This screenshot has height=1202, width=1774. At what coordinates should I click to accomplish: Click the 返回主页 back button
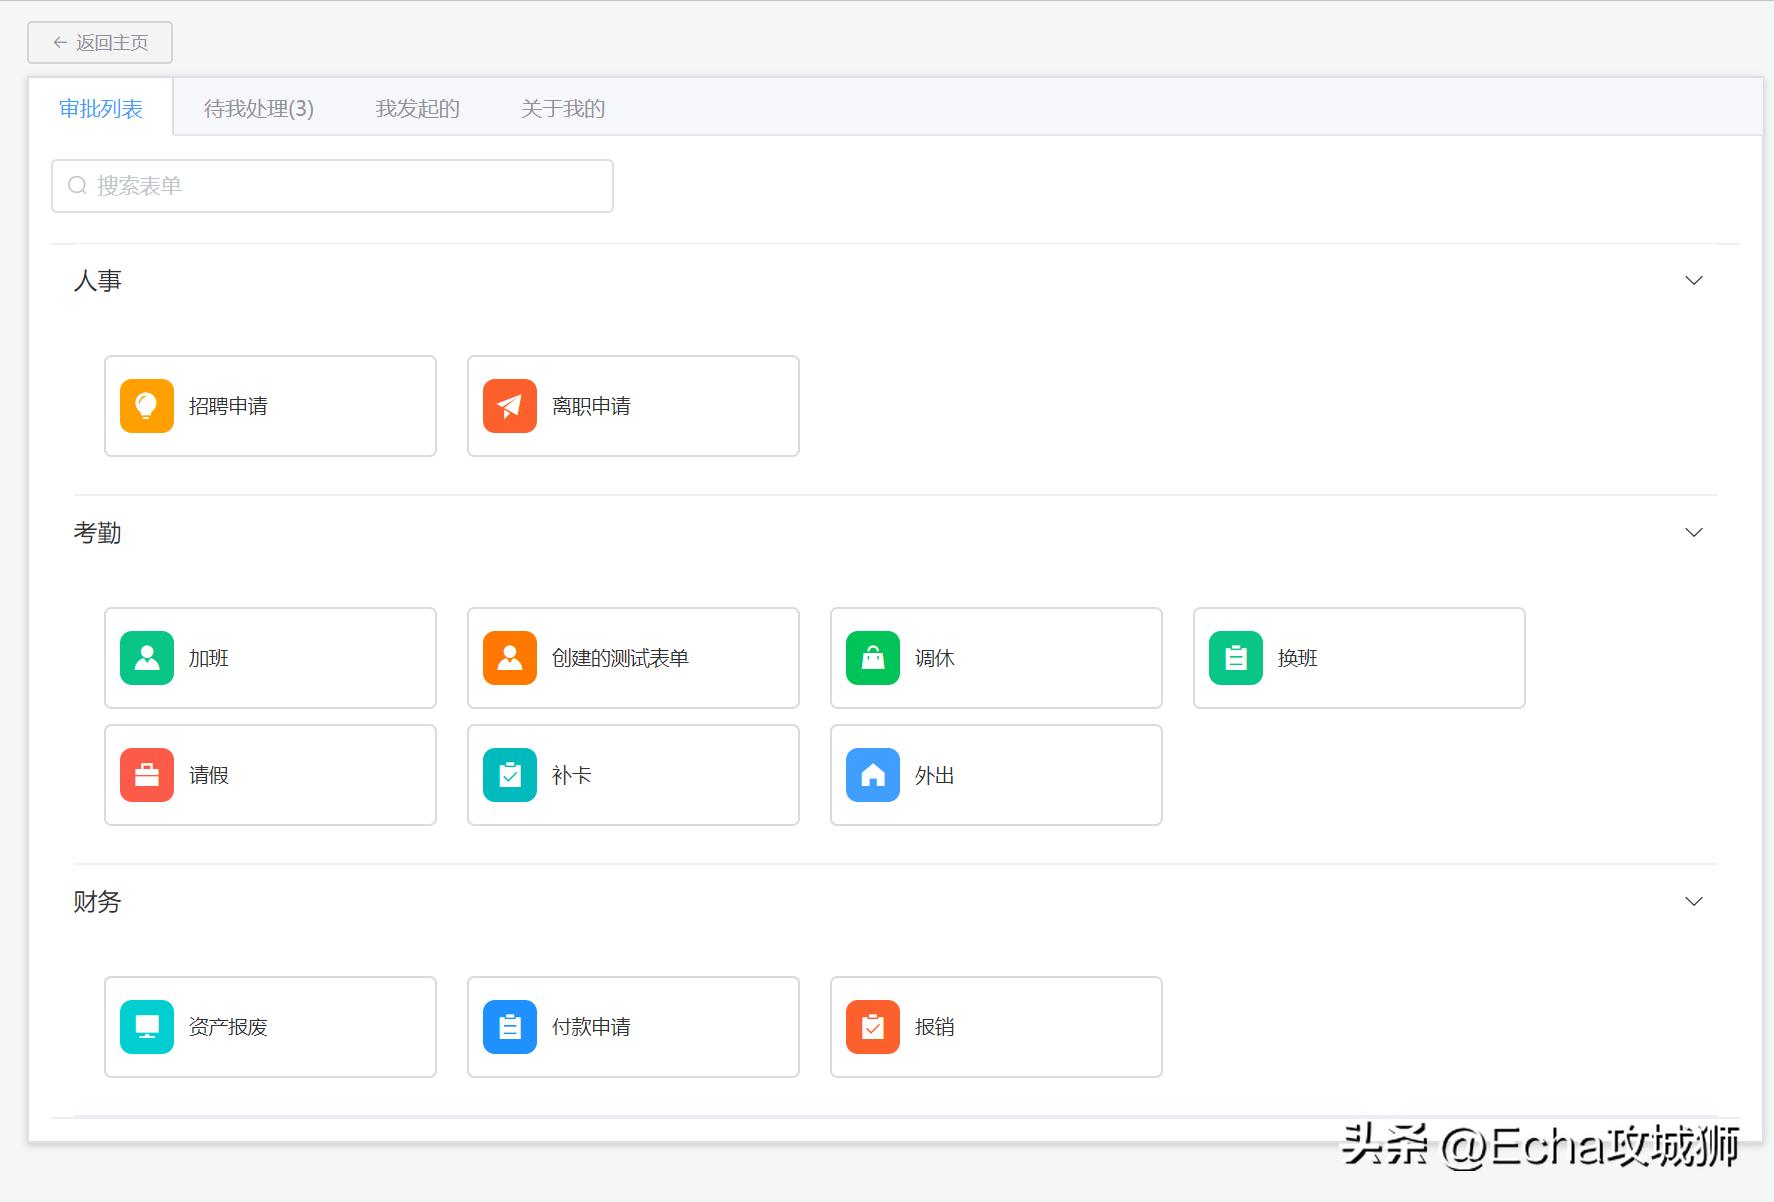pos(98,43)
